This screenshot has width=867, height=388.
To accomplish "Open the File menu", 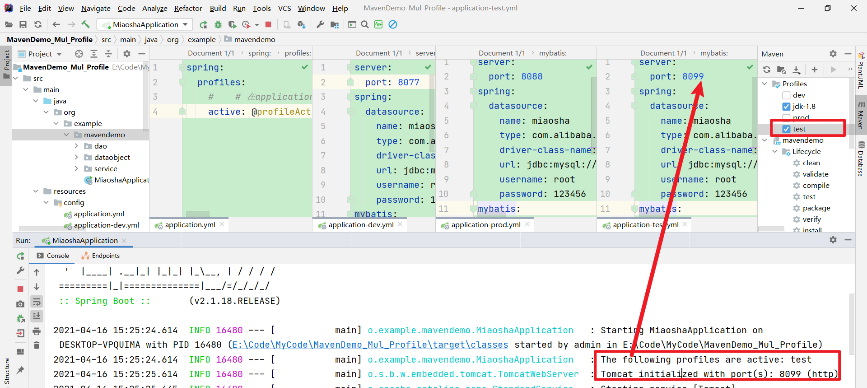I will coord(25,8).
